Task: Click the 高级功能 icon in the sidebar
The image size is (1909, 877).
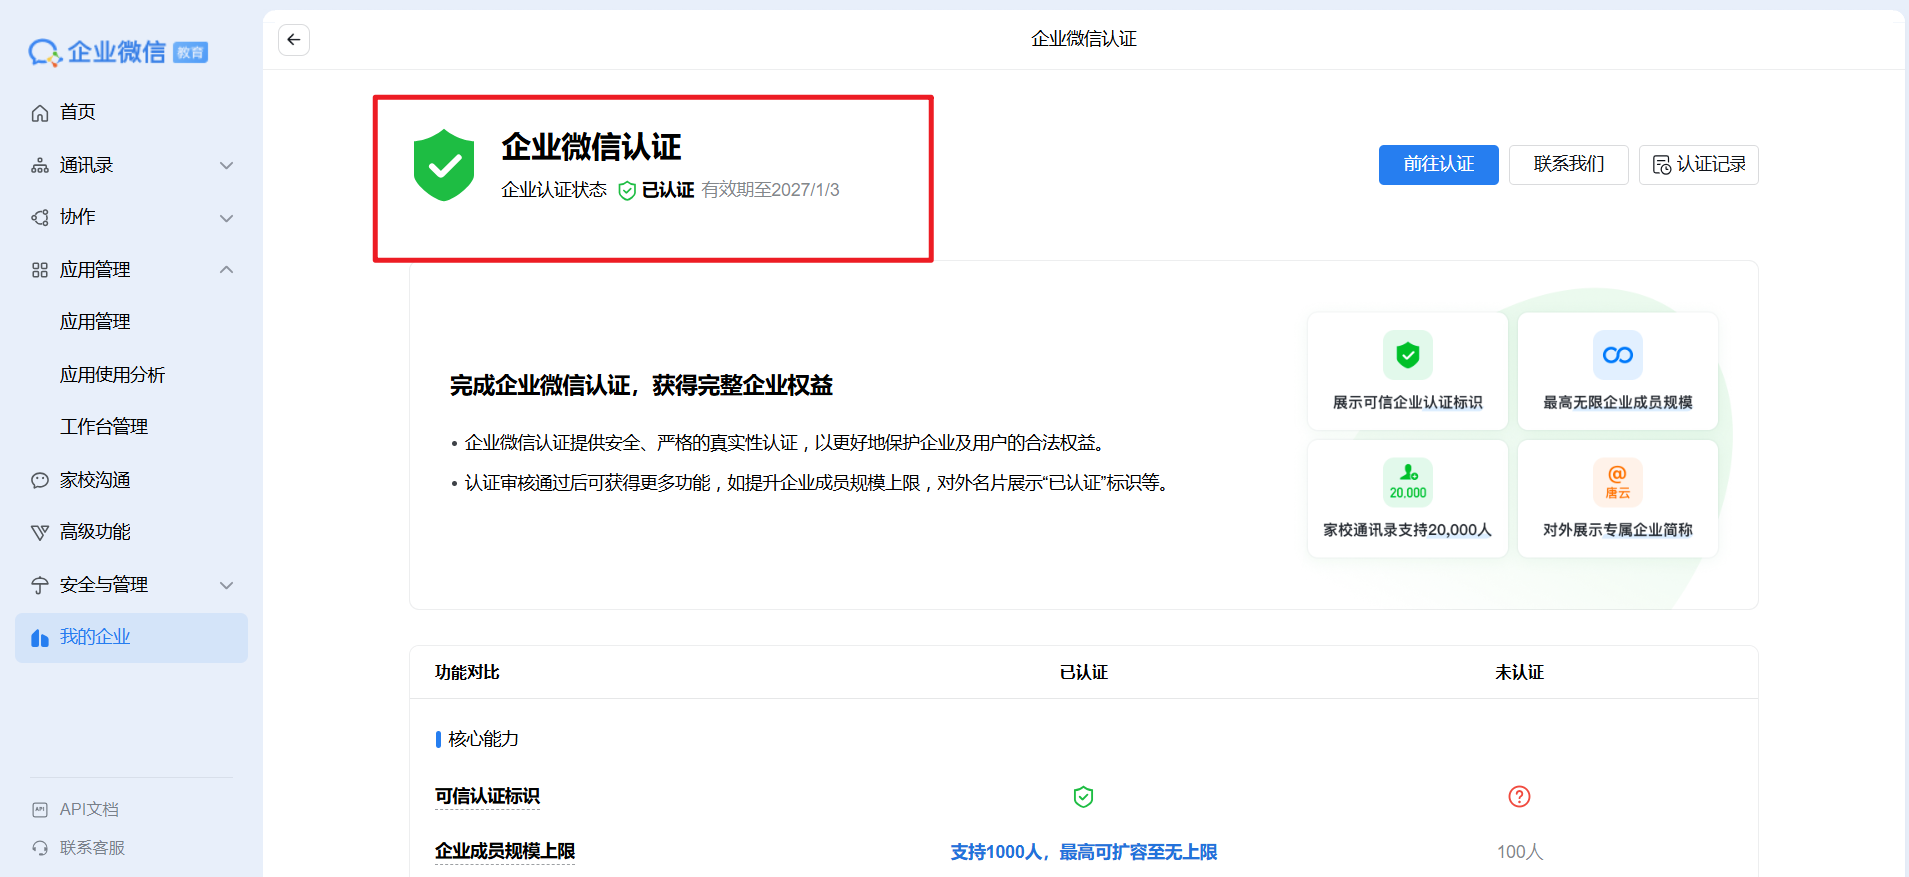Action: 40,532
